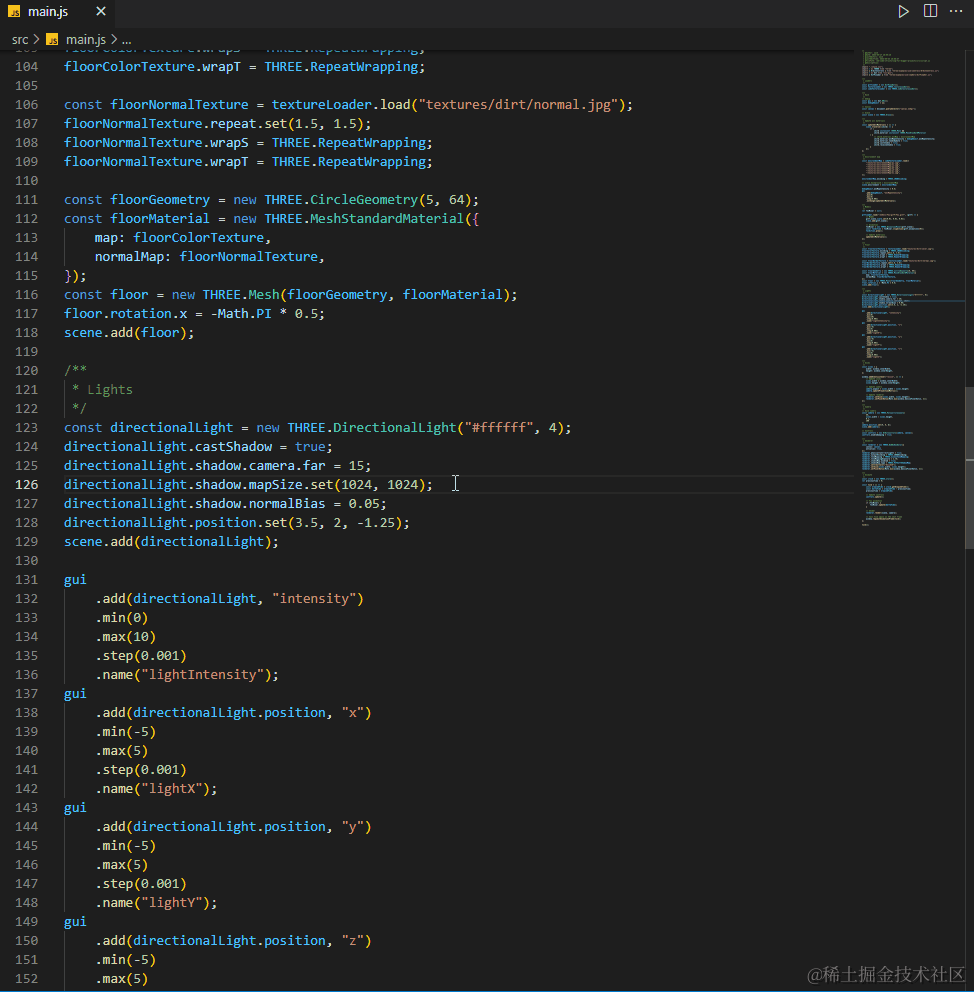Viewport: 974px width, 992px height.
Task: Click floorNormalTexture.repeat.set on line 107
Action: tap(175, 123)
